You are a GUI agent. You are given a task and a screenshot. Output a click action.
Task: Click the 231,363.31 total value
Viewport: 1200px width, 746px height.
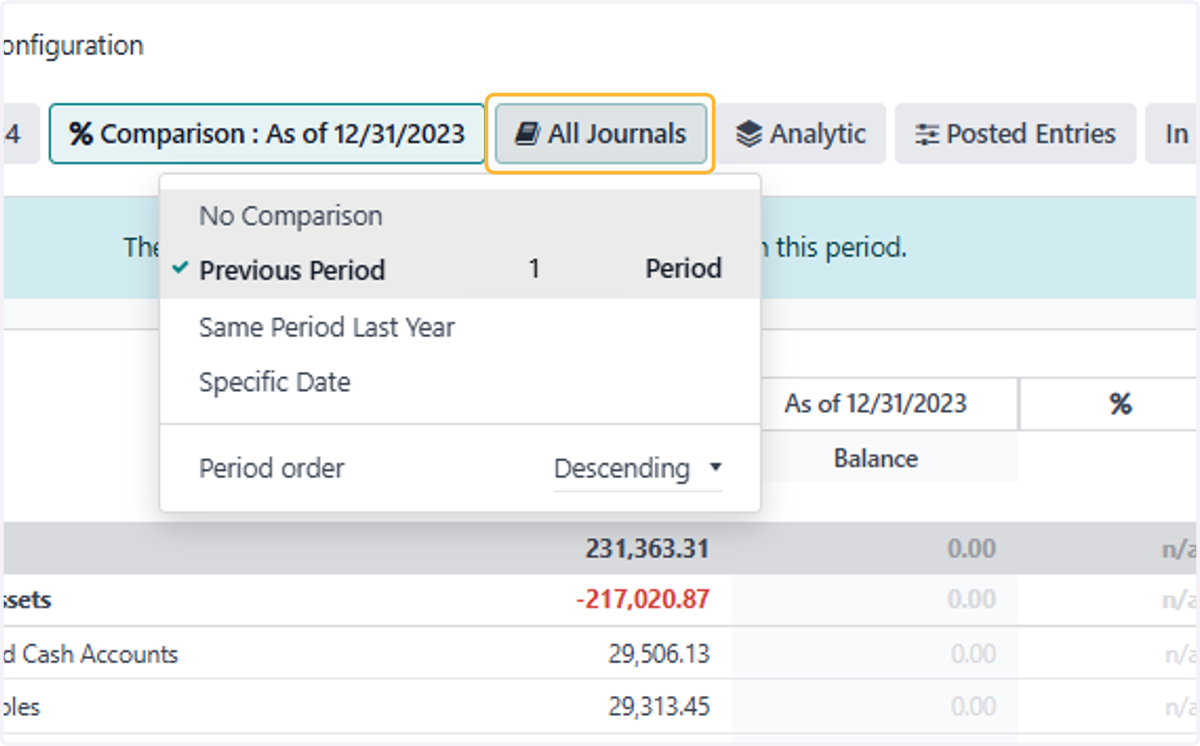click(647, 548)
